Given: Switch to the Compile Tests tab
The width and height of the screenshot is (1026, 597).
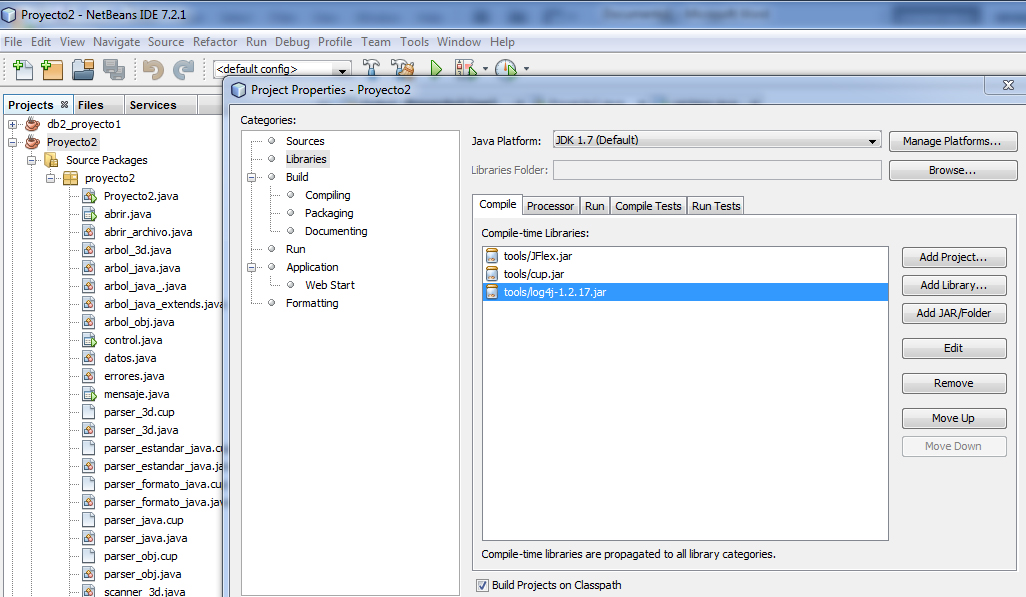Looking at the screenshot, I should [648, 206].
